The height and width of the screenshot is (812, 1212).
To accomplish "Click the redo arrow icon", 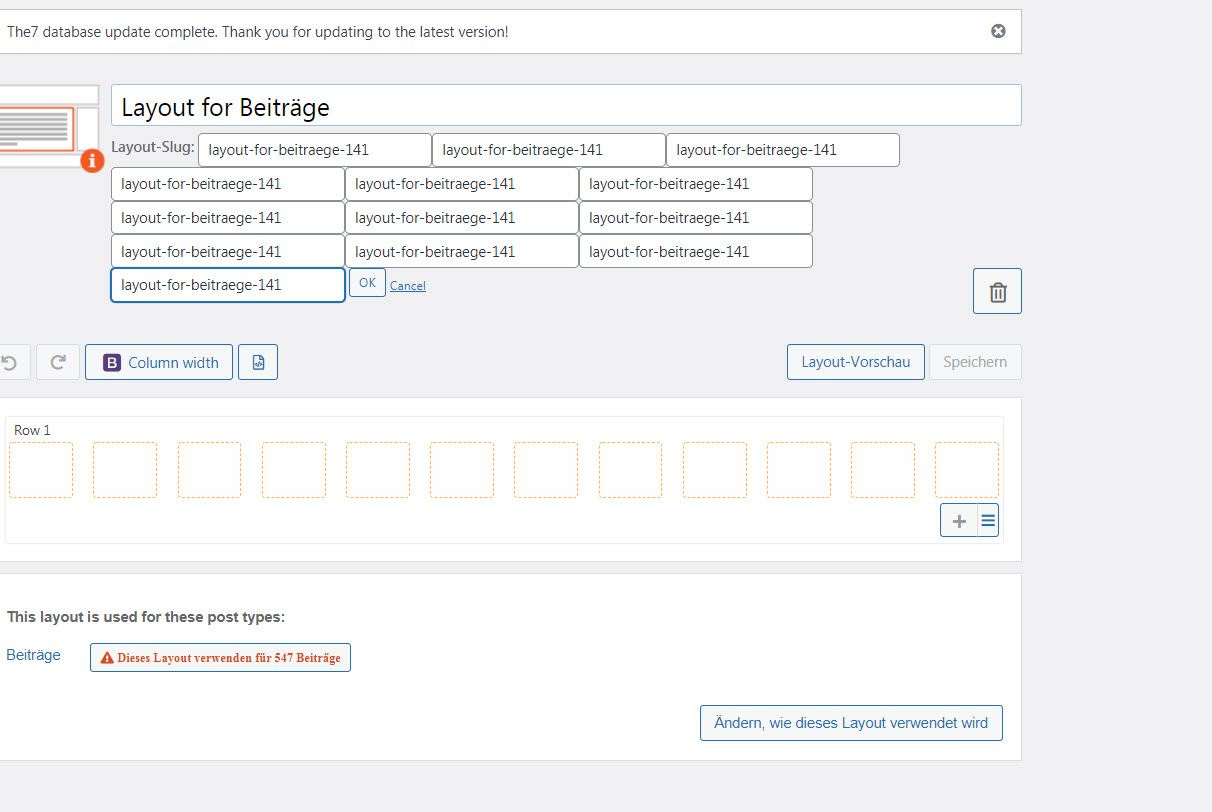I will (58, 362).
